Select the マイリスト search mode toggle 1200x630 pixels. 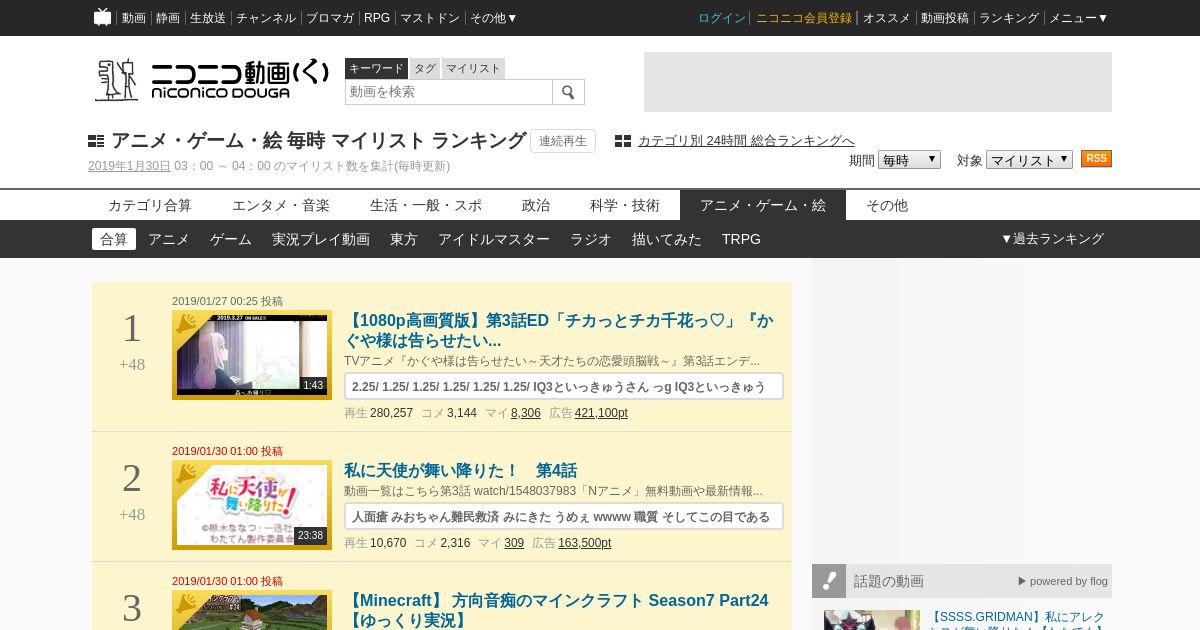[473, 68]
